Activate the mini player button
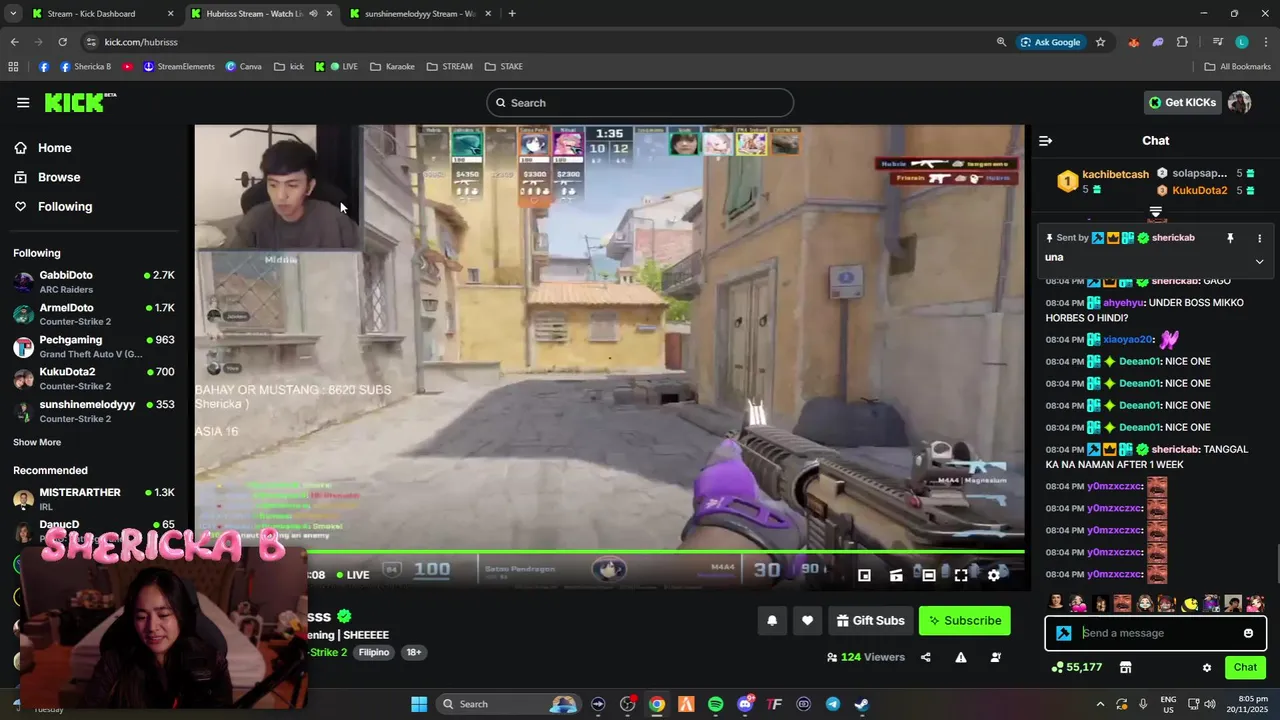 coord(864,575)
